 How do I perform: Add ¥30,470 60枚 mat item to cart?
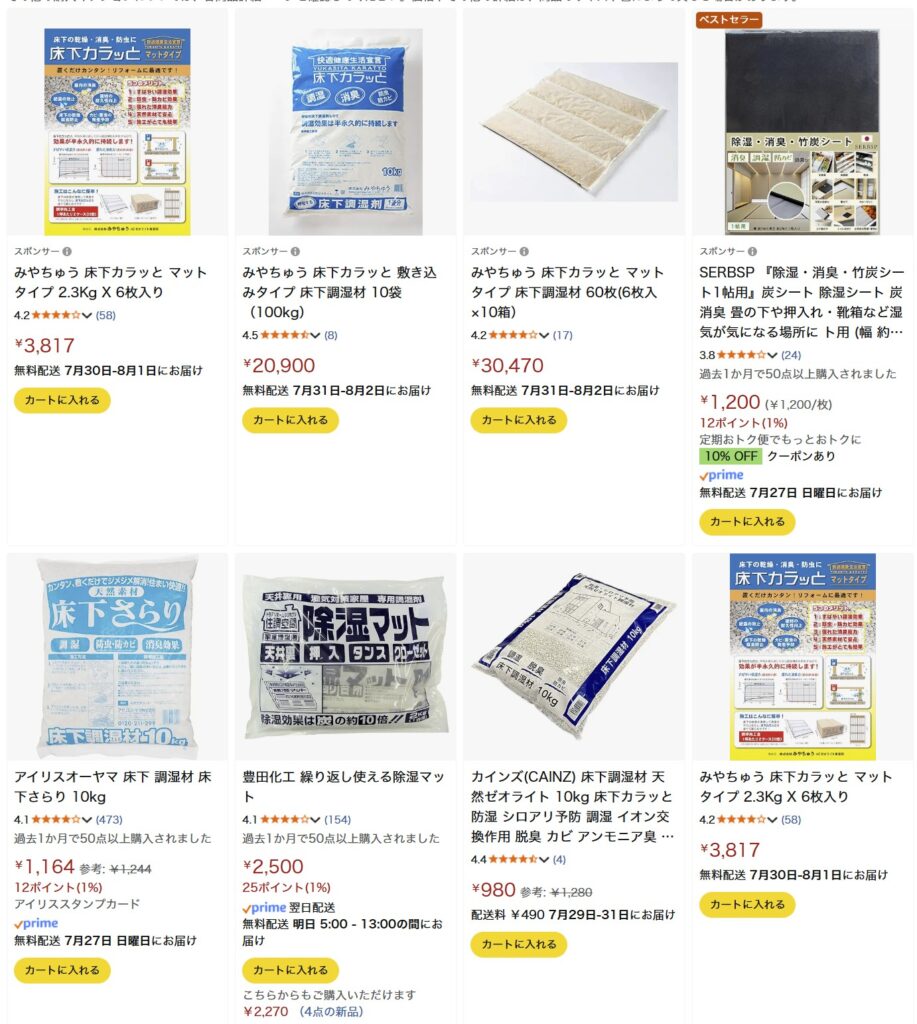(x=519, y=420)
